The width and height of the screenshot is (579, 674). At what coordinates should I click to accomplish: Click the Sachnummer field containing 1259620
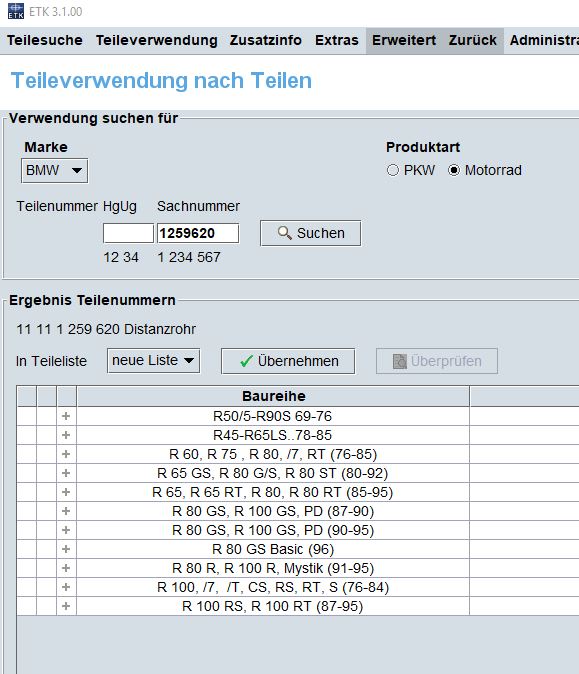click(198, 233)
